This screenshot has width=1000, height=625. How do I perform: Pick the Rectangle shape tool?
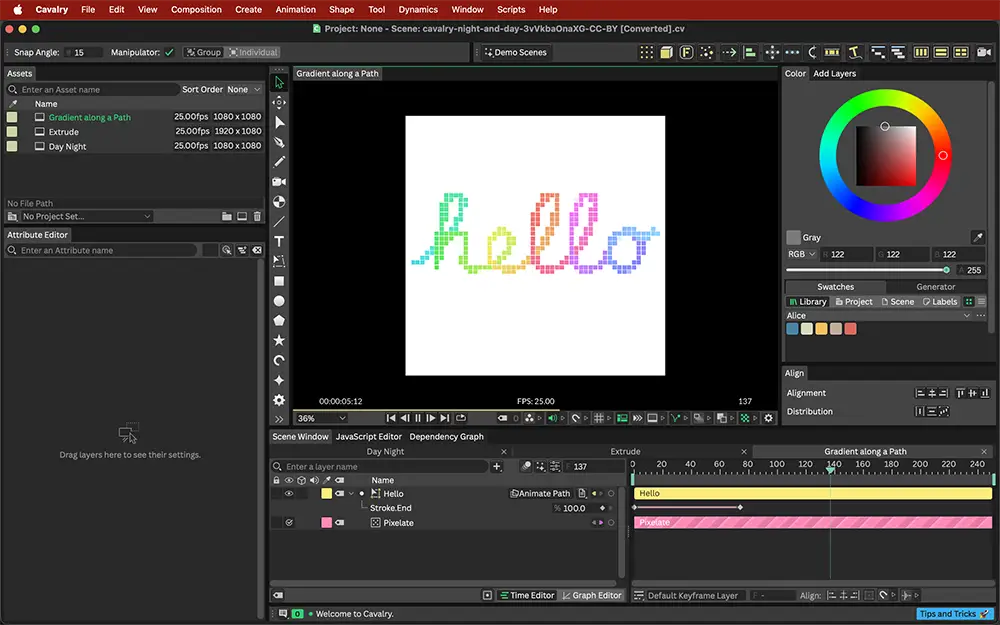click(x=279, y=281)
